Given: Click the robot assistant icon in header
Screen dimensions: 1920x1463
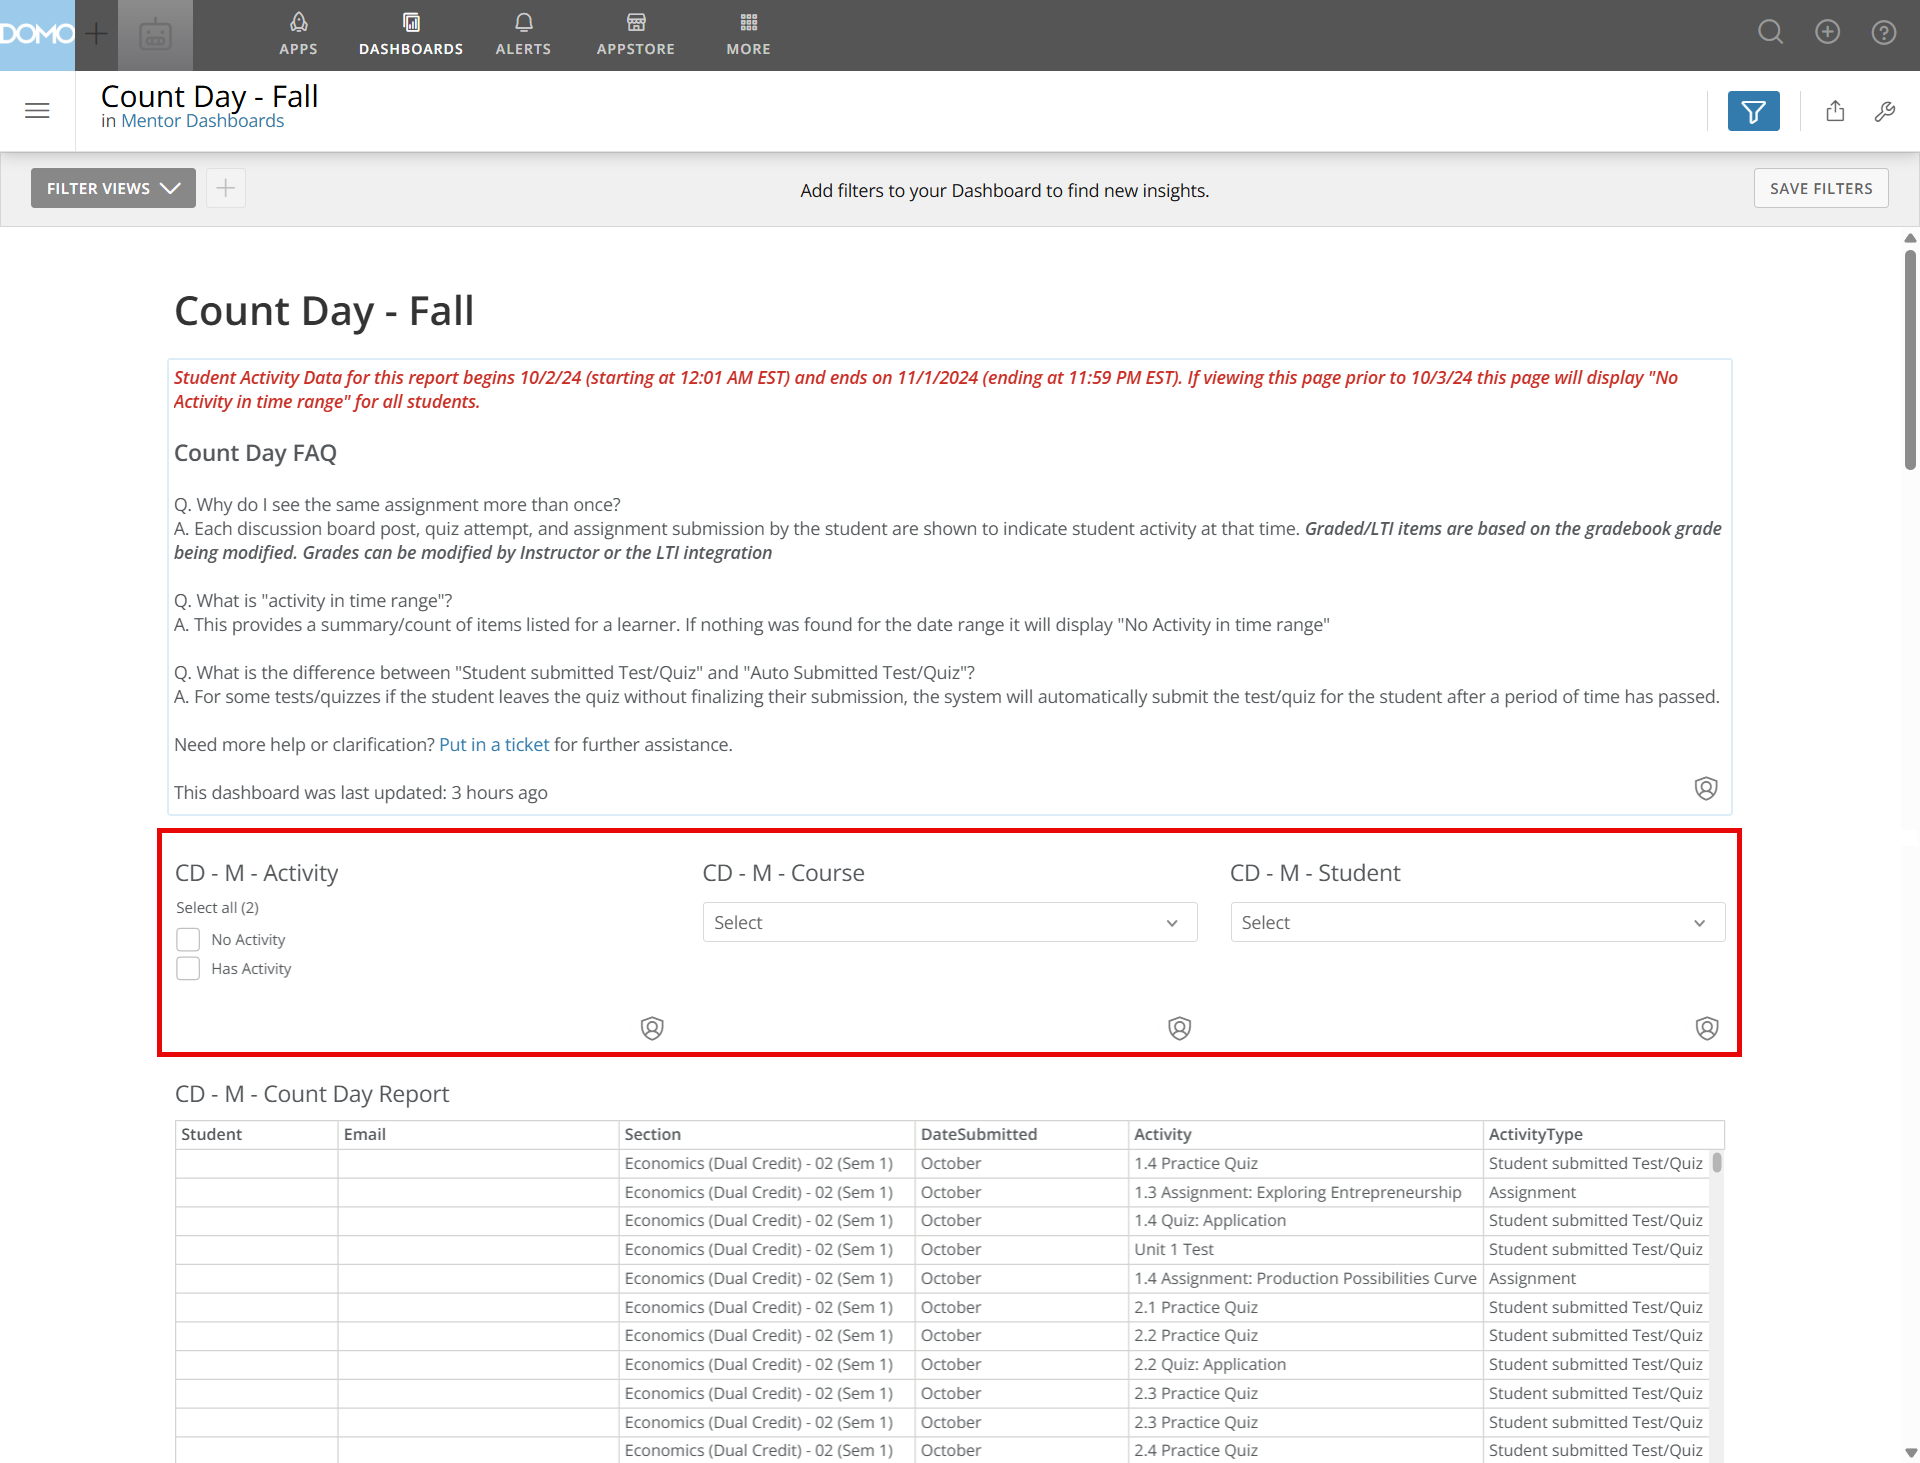Looking at the screenshot, I should (155, 35).
